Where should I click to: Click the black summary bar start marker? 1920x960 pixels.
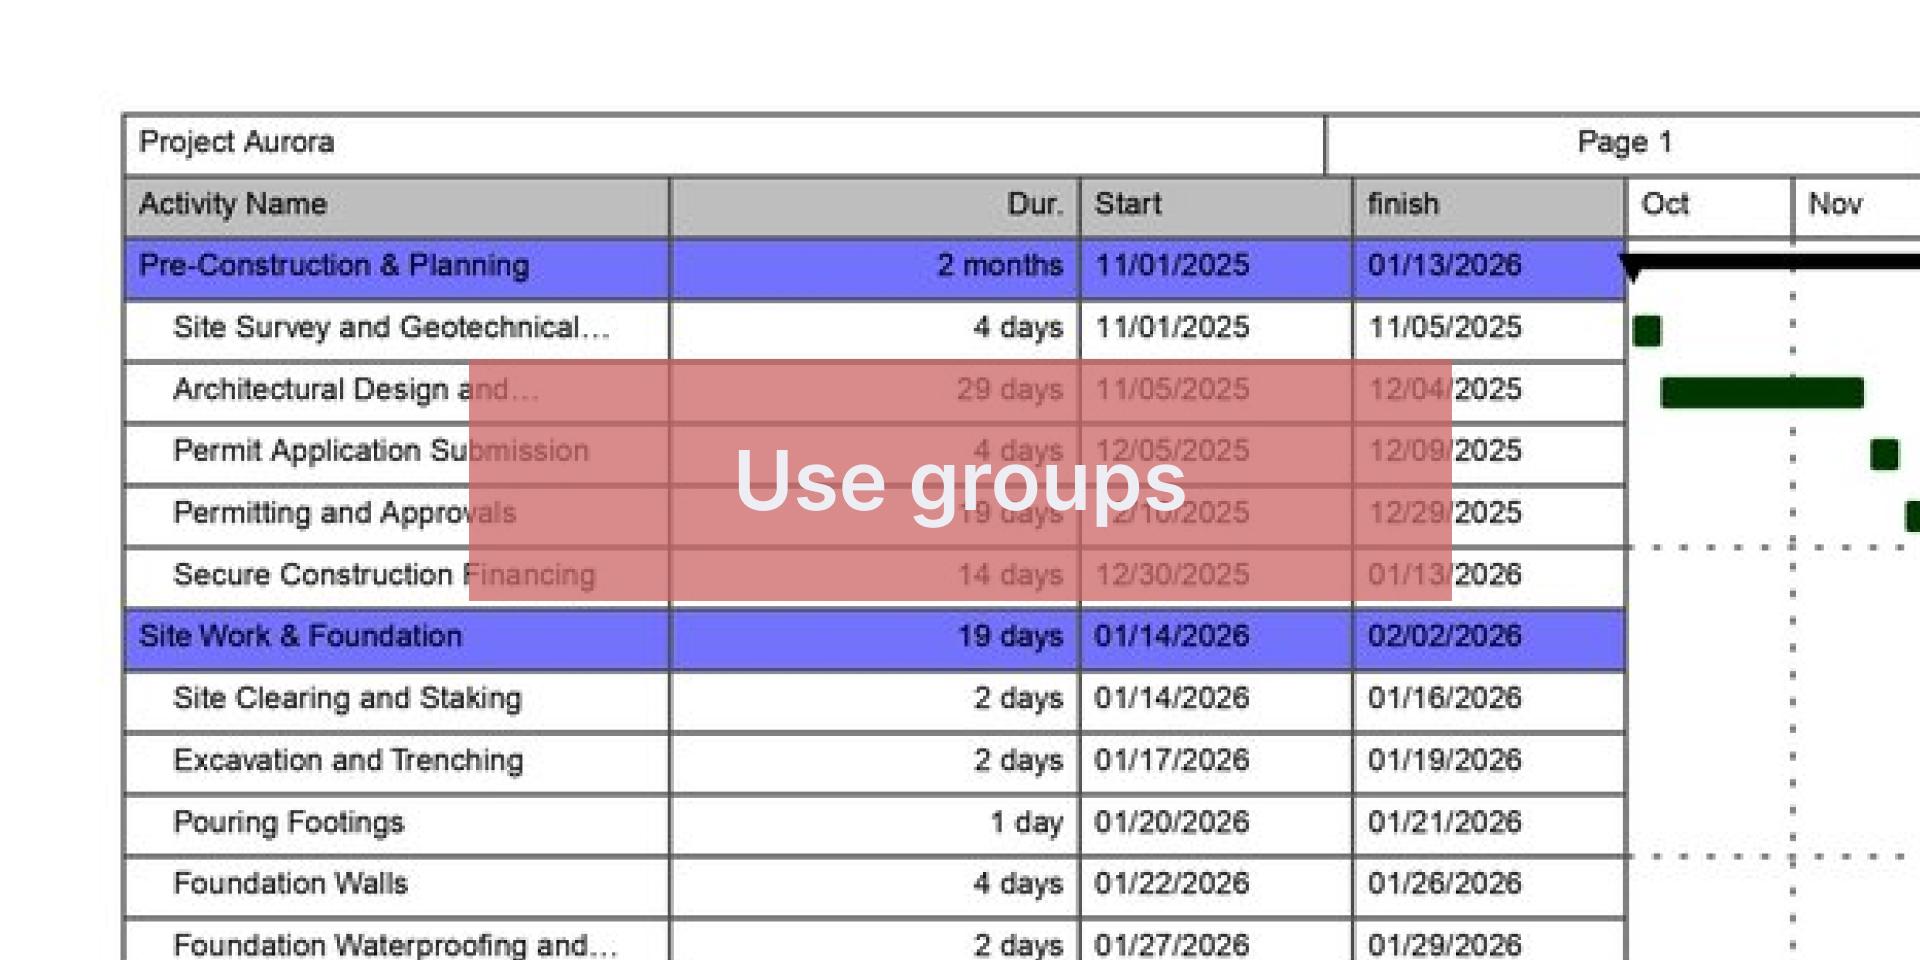[x=1631, y=268]
